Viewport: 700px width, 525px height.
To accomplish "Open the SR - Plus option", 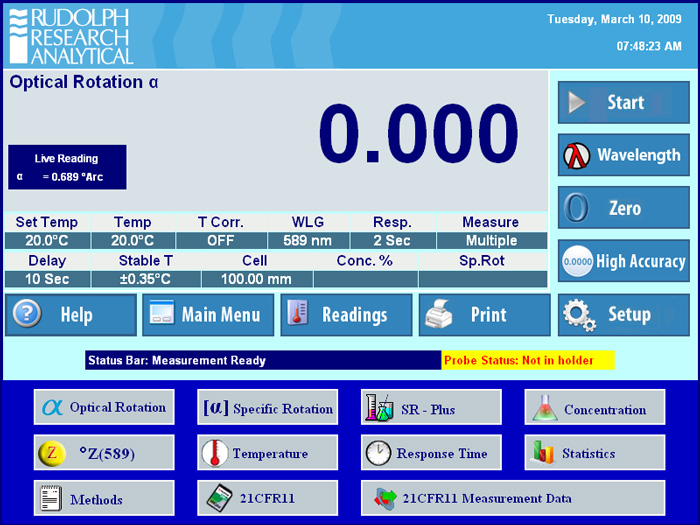I will coord(431,408).
